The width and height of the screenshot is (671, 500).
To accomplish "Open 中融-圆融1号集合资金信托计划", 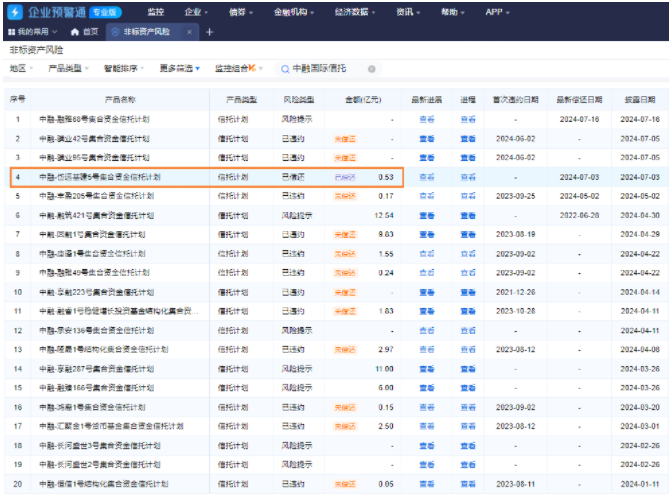I will (x=92, y=235).
